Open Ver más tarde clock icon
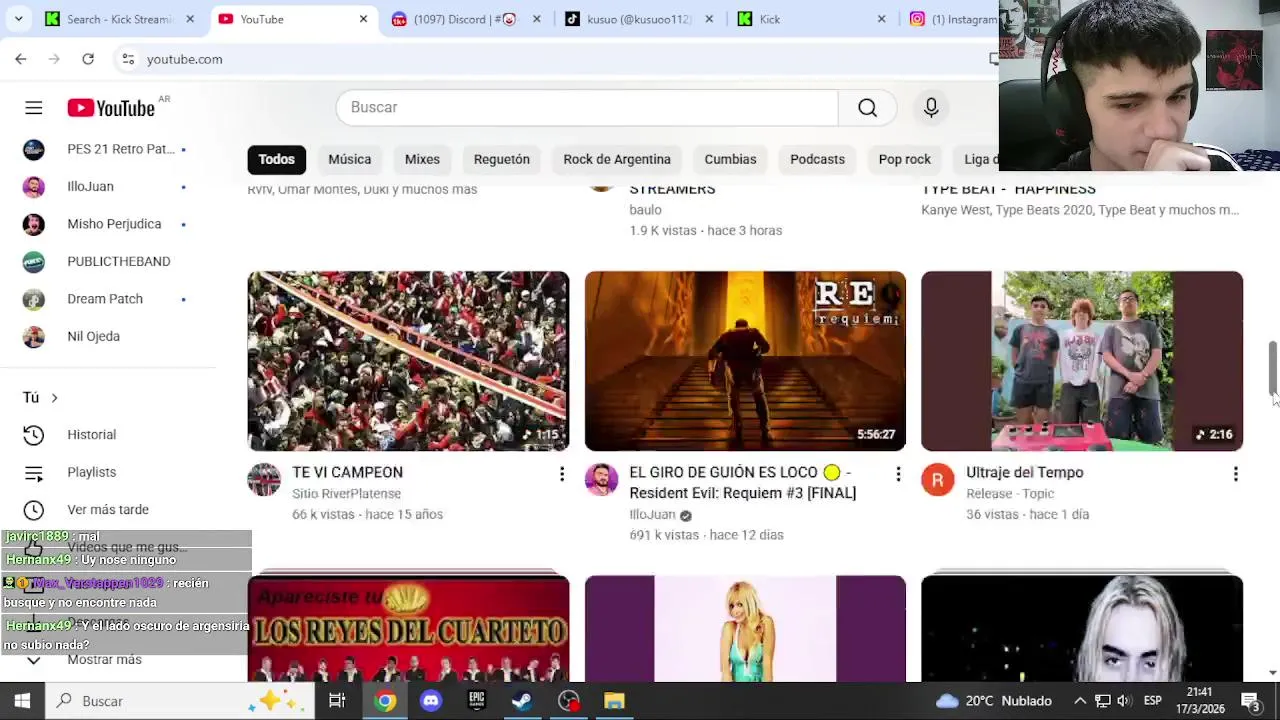Screen dimensions: 1280x720 34,509
